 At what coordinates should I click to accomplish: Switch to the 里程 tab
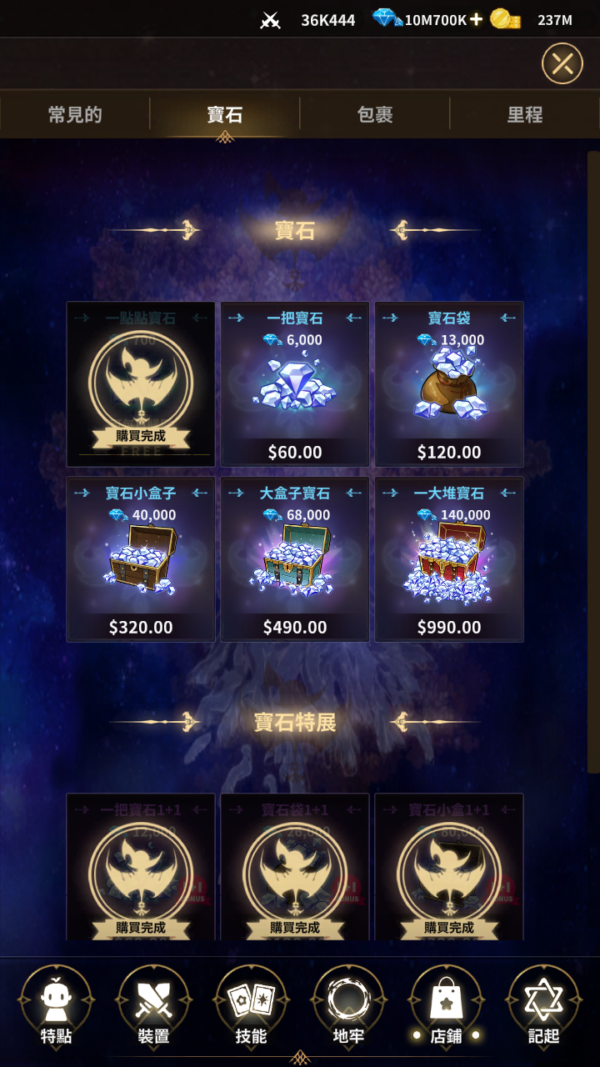point(524,114)
